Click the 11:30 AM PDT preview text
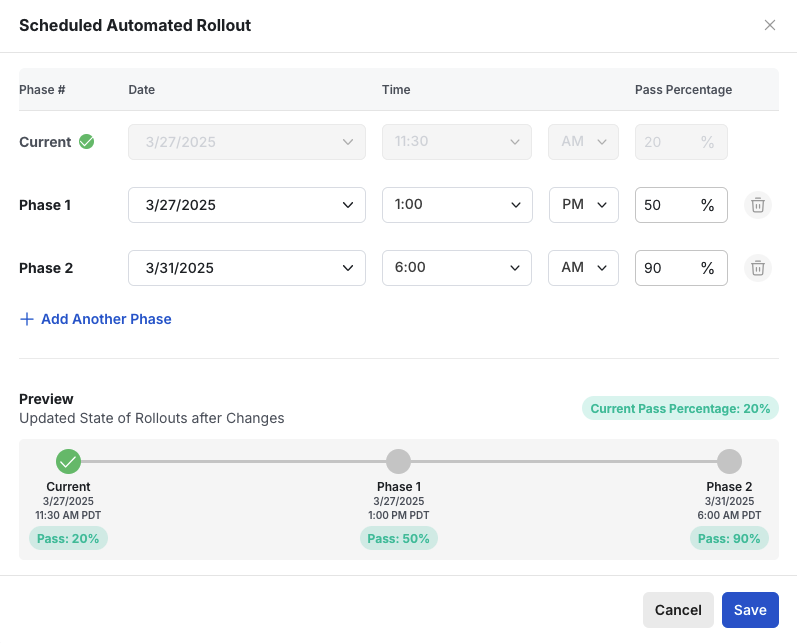This screenshot has height=643, width=797. tap(68, 515)
